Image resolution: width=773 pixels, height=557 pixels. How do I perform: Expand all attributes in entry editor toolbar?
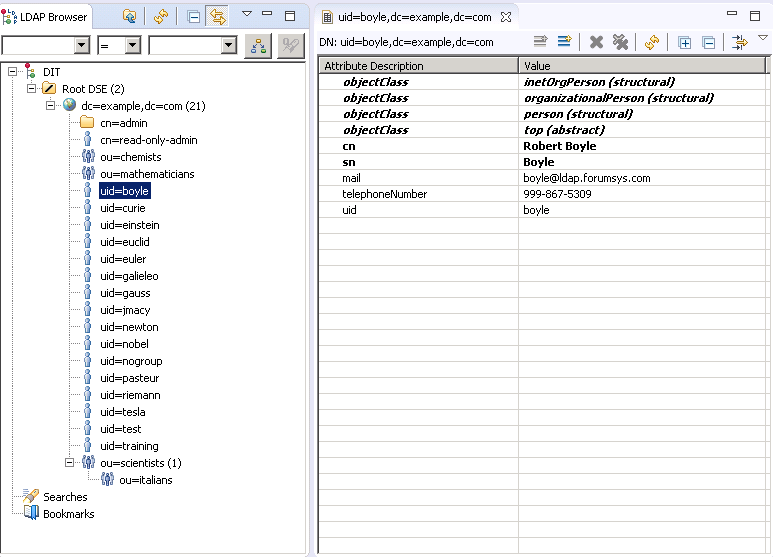(x=684, y=43)
